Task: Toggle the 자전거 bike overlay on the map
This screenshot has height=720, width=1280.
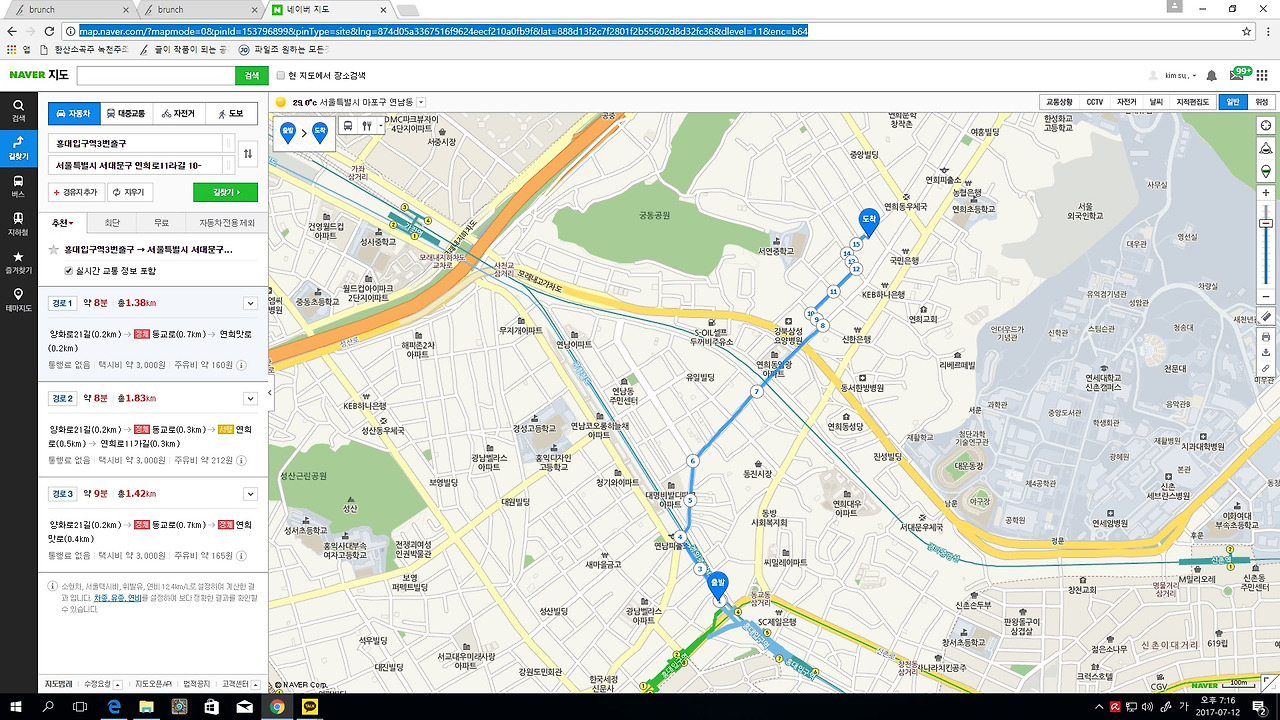Action: (x=1127, y=102)
